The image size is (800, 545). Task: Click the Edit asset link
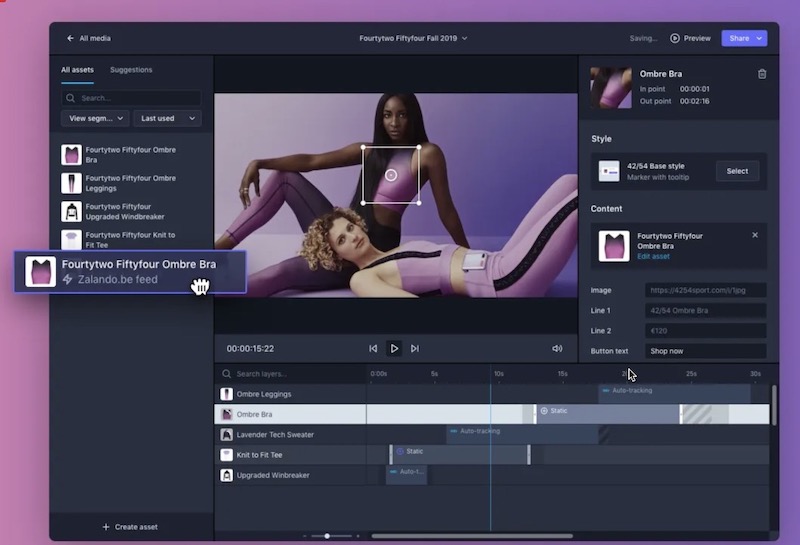655,257
